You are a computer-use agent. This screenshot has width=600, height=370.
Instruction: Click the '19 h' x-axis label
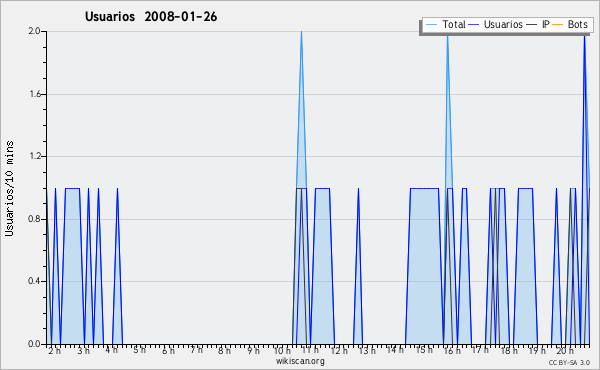(537, 351)
